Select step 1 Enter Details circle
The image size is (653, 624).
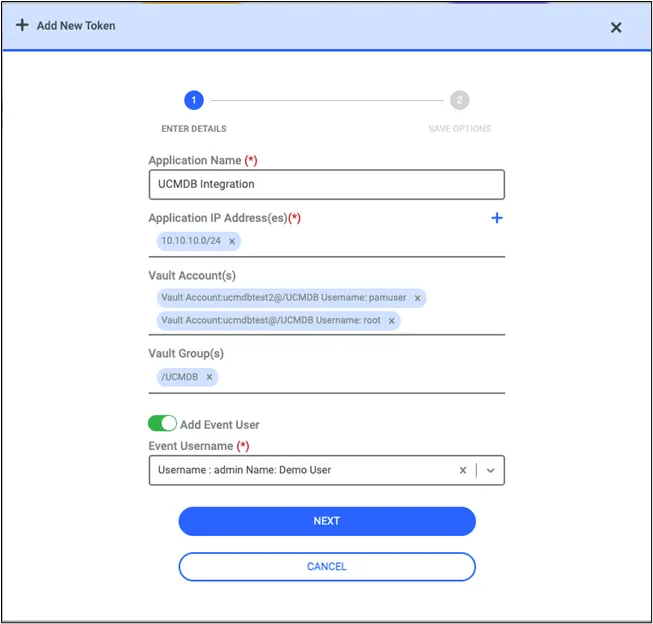tap(194, 100)
